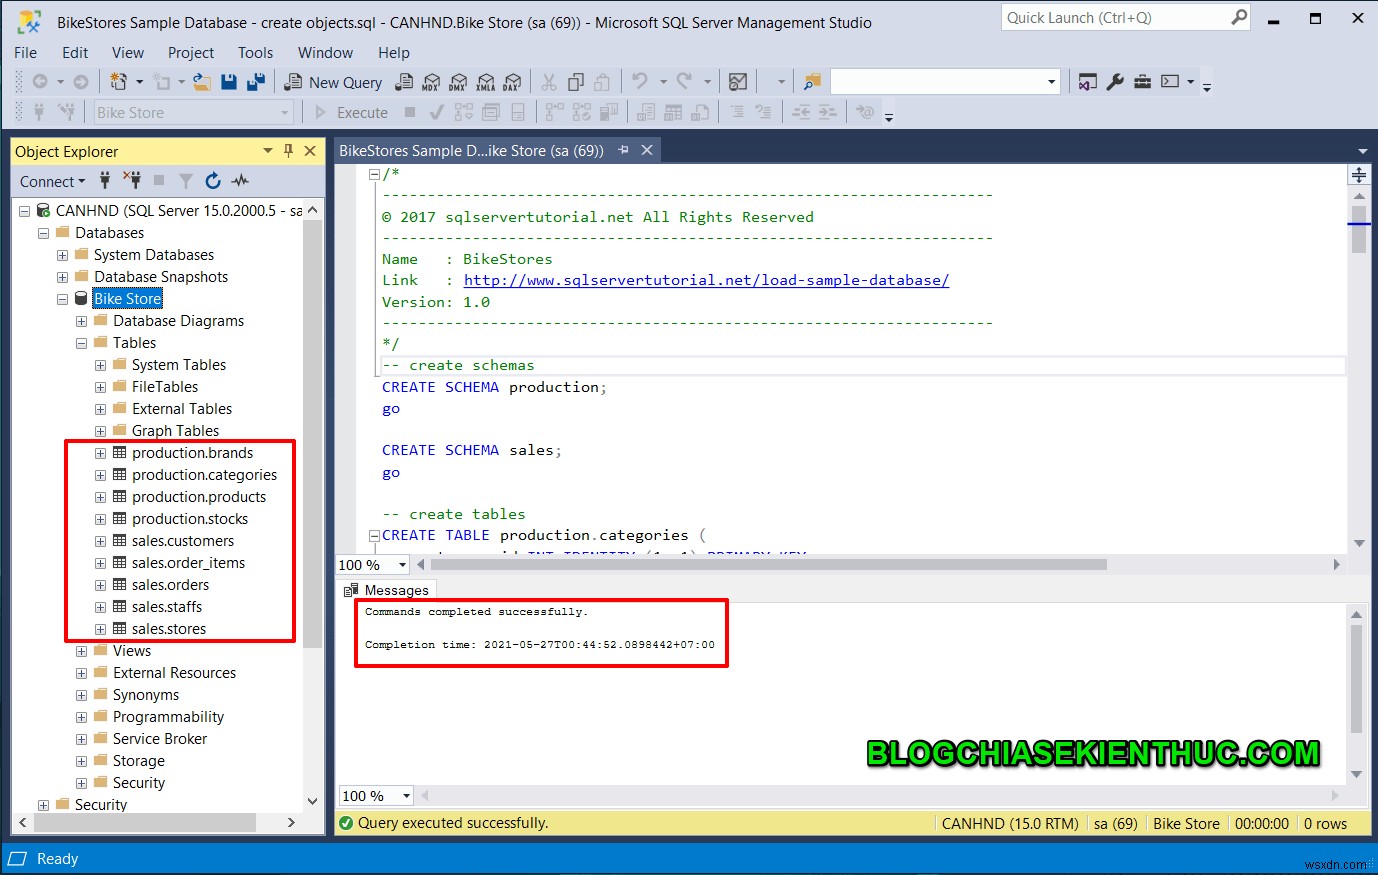Click the Open File folder icon
This screenshot has width=1378, height=875.
(201, 81)
